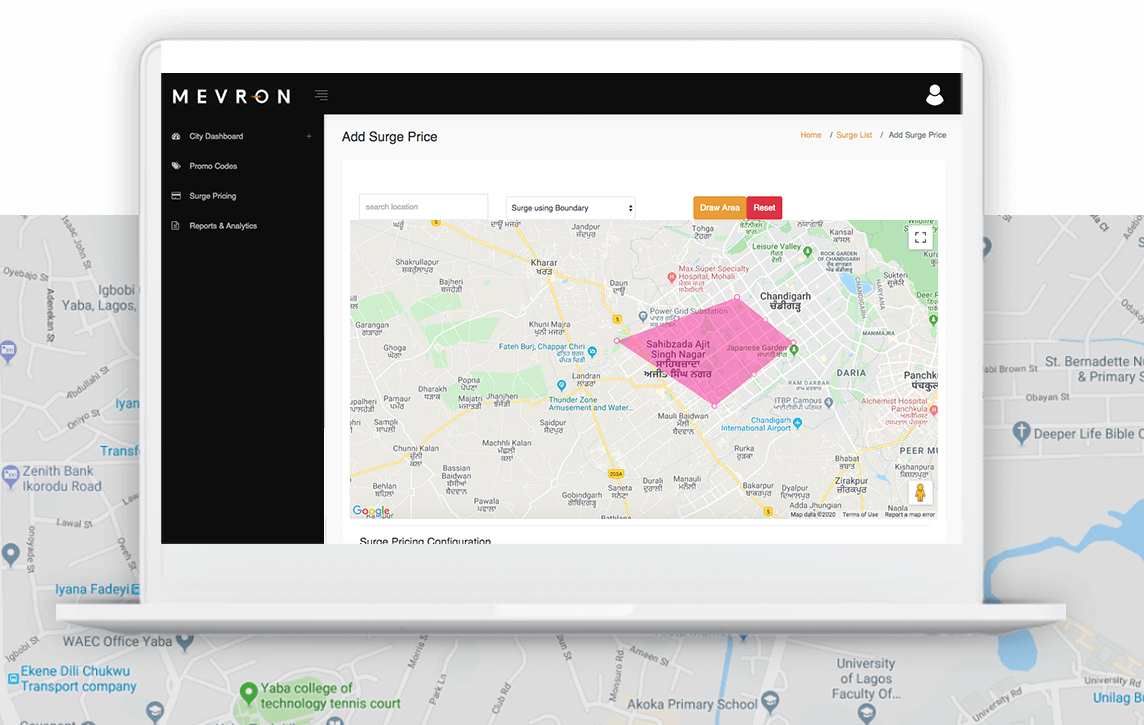Viewport: 1144px width, 725px height.
Task: Click the MEVRON logo
Action: (x=231, y=96)
